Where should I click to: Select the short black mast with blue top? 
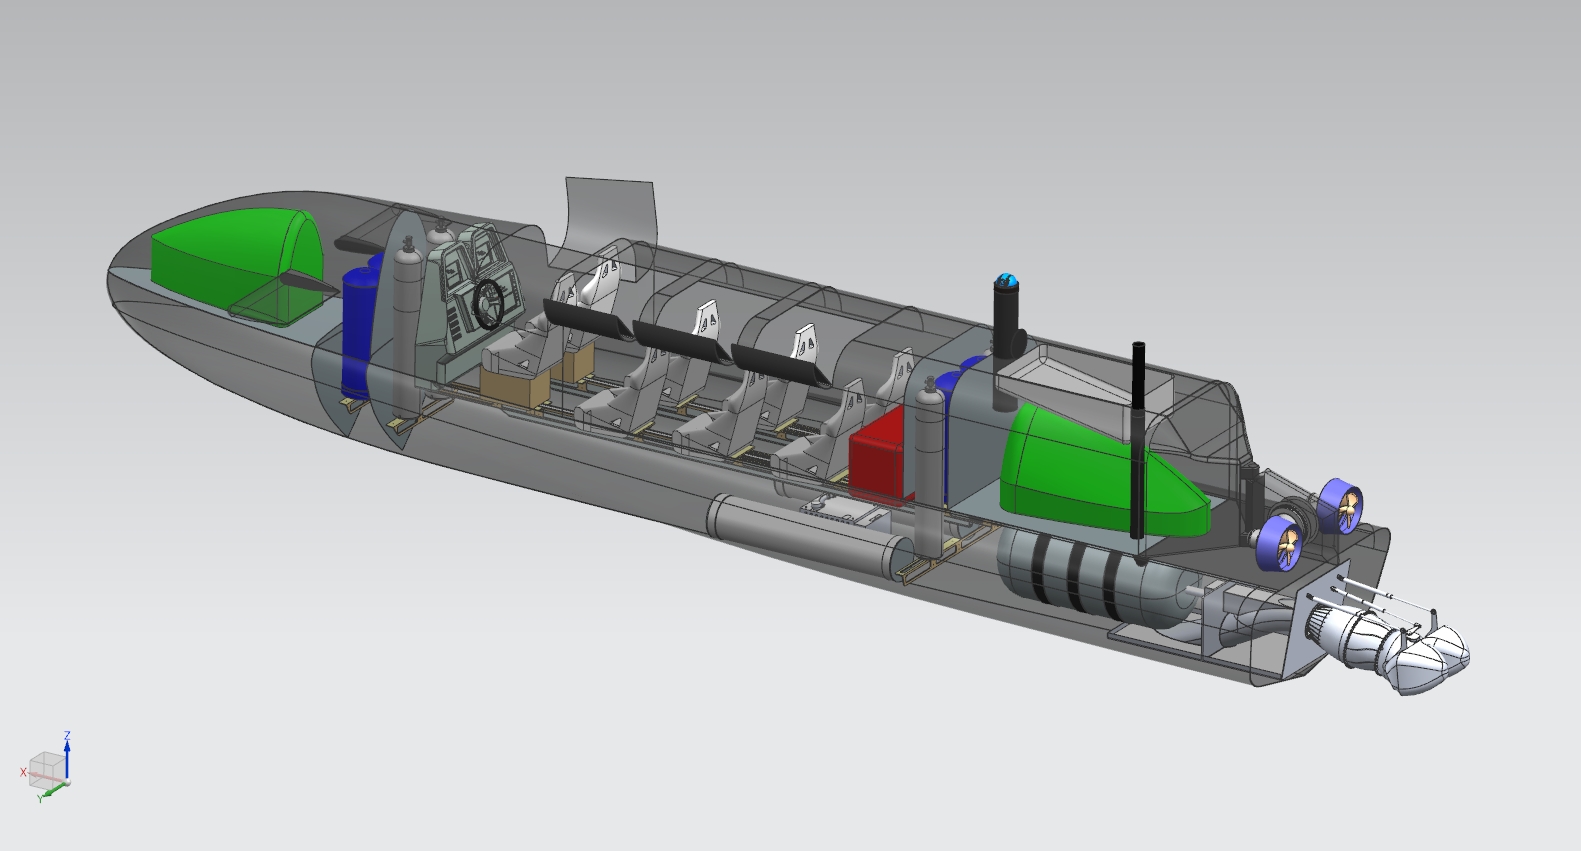coord(1005,330)
